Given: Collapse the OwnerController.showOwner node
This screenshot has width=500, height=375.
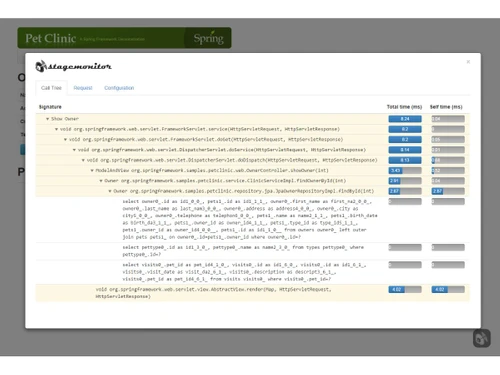Looking at the screenshot, I should (92, 170).
